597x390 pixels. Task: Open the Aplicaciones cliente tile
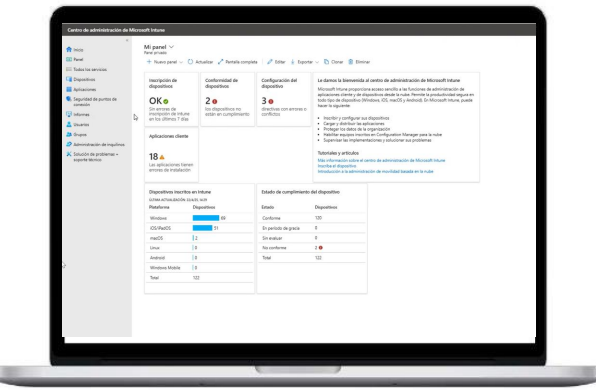(171, 155)
